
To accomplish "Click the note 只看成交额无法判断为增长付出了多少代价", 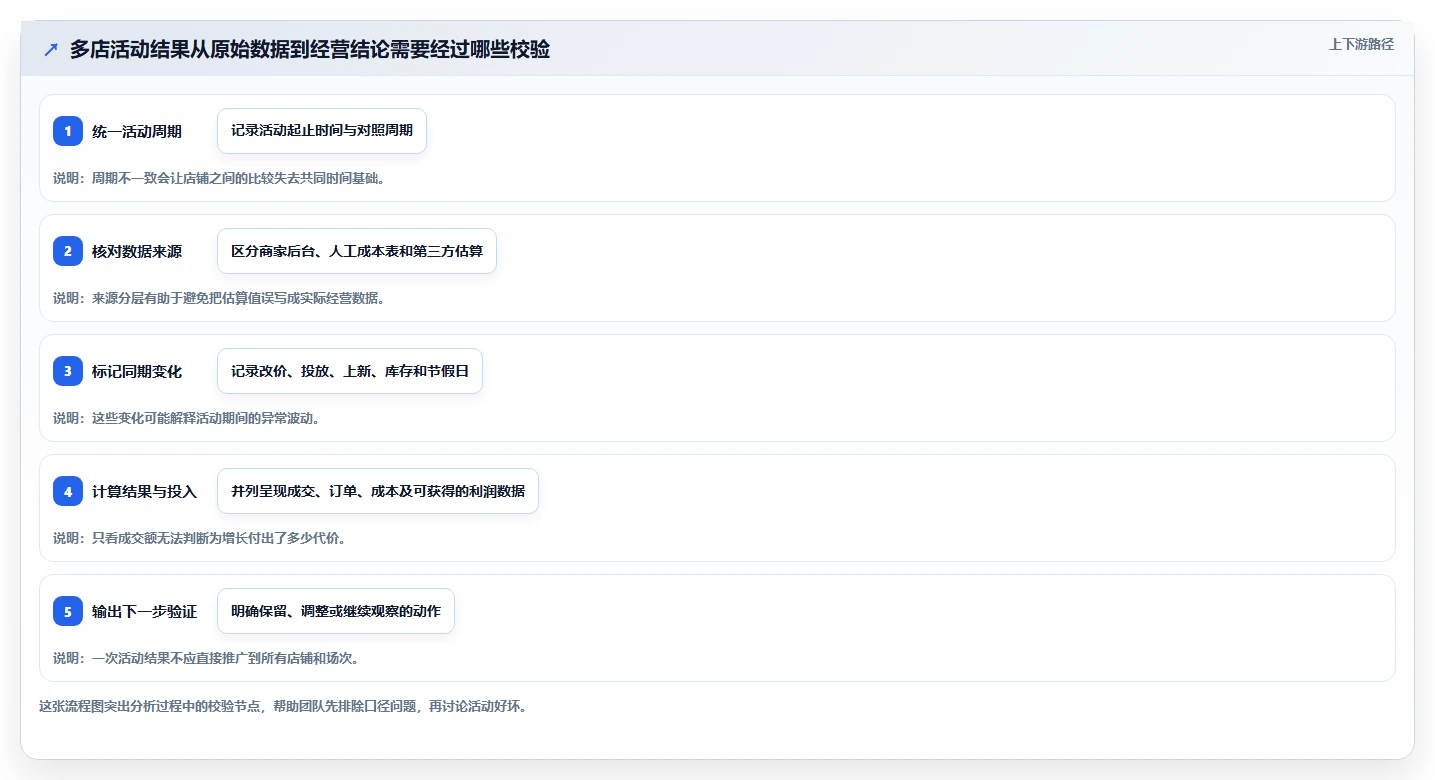I will tap(200, 538).
